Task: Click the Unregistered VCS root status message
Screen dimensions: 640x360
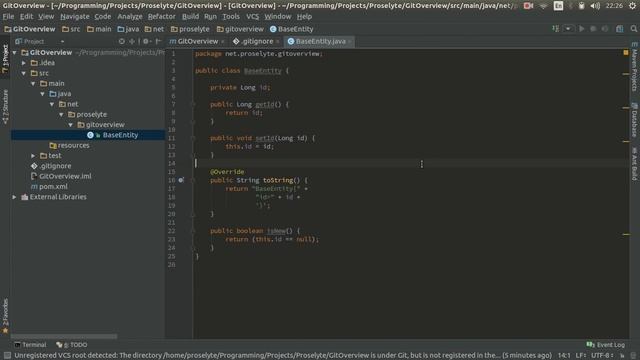Action: (x=282, y=356)
